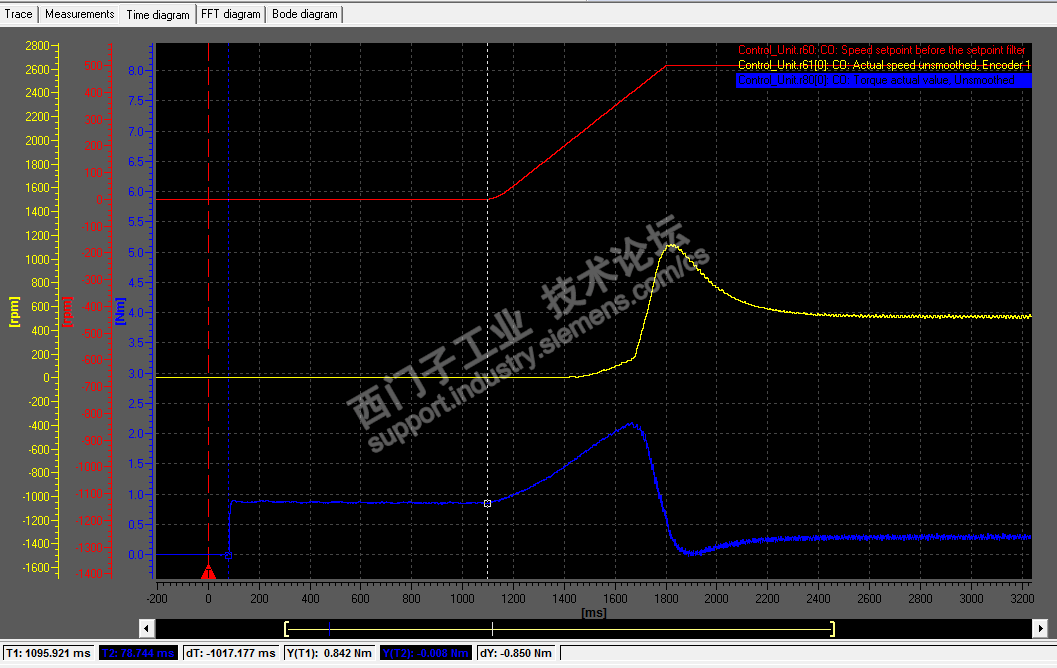
Task: Click the dY: -0.850 Nm field
Action: click(x=516, y=653)
